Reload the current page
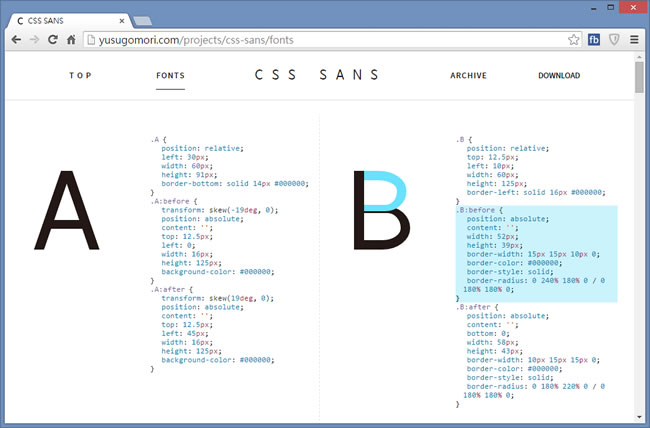This screenshot has height=428, width=650. coord(52,40)
